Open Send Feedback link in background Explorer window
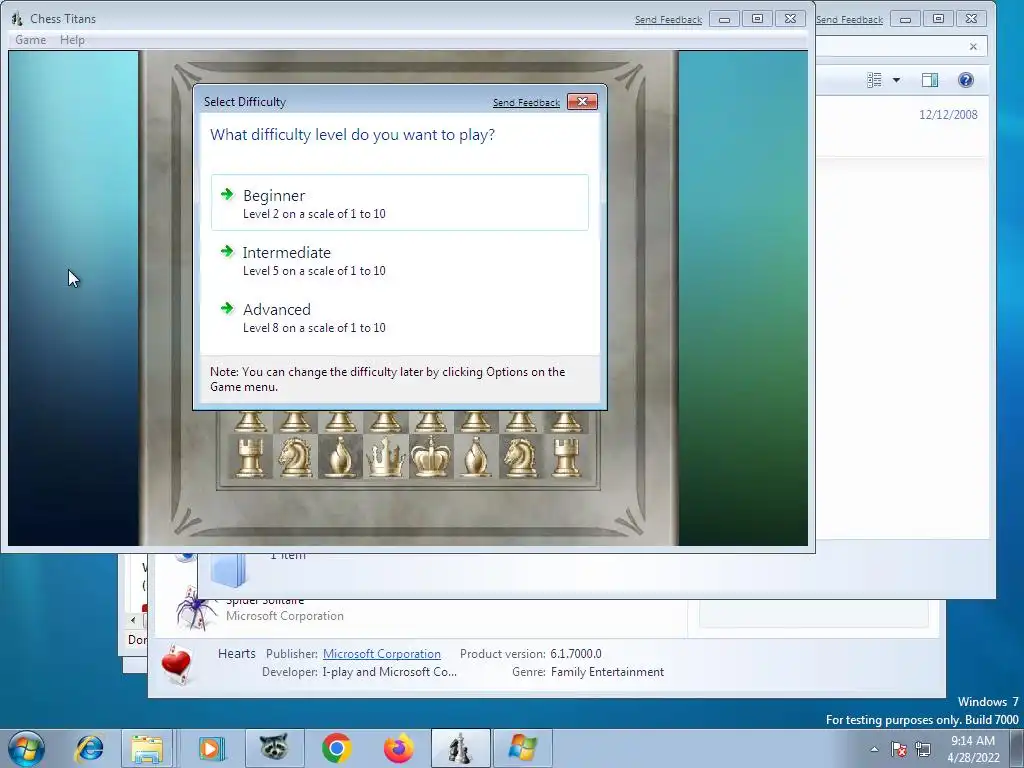This screenshot has width=1024, height=768. (849, 20)
